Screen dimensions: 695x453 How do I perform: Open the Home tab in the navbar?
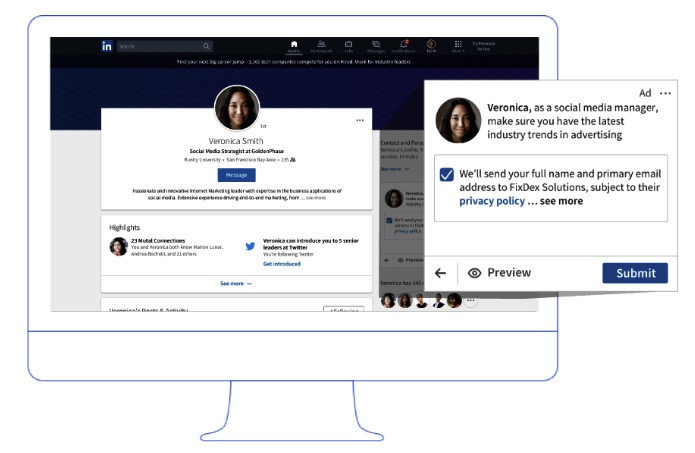[x=294, y=47]
